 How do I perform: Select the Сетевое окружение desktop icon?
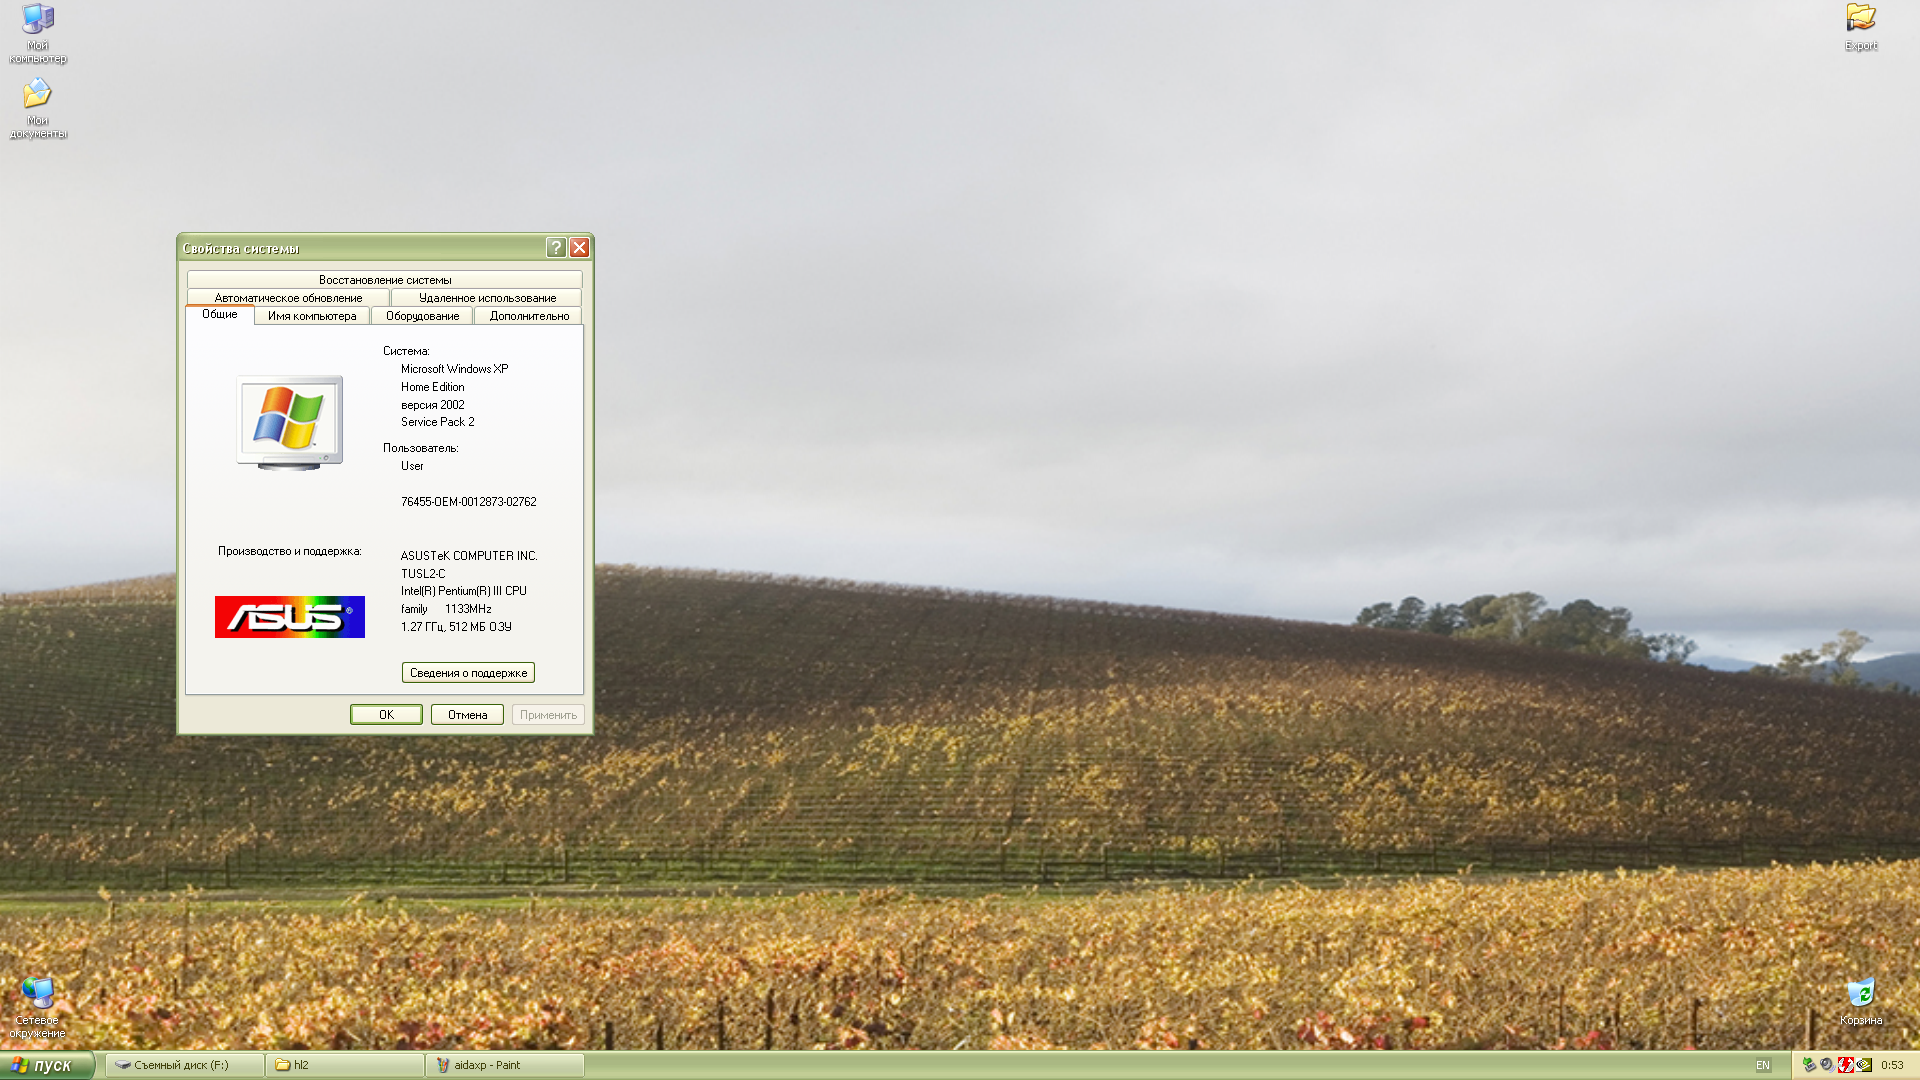tap(38, 1008)
